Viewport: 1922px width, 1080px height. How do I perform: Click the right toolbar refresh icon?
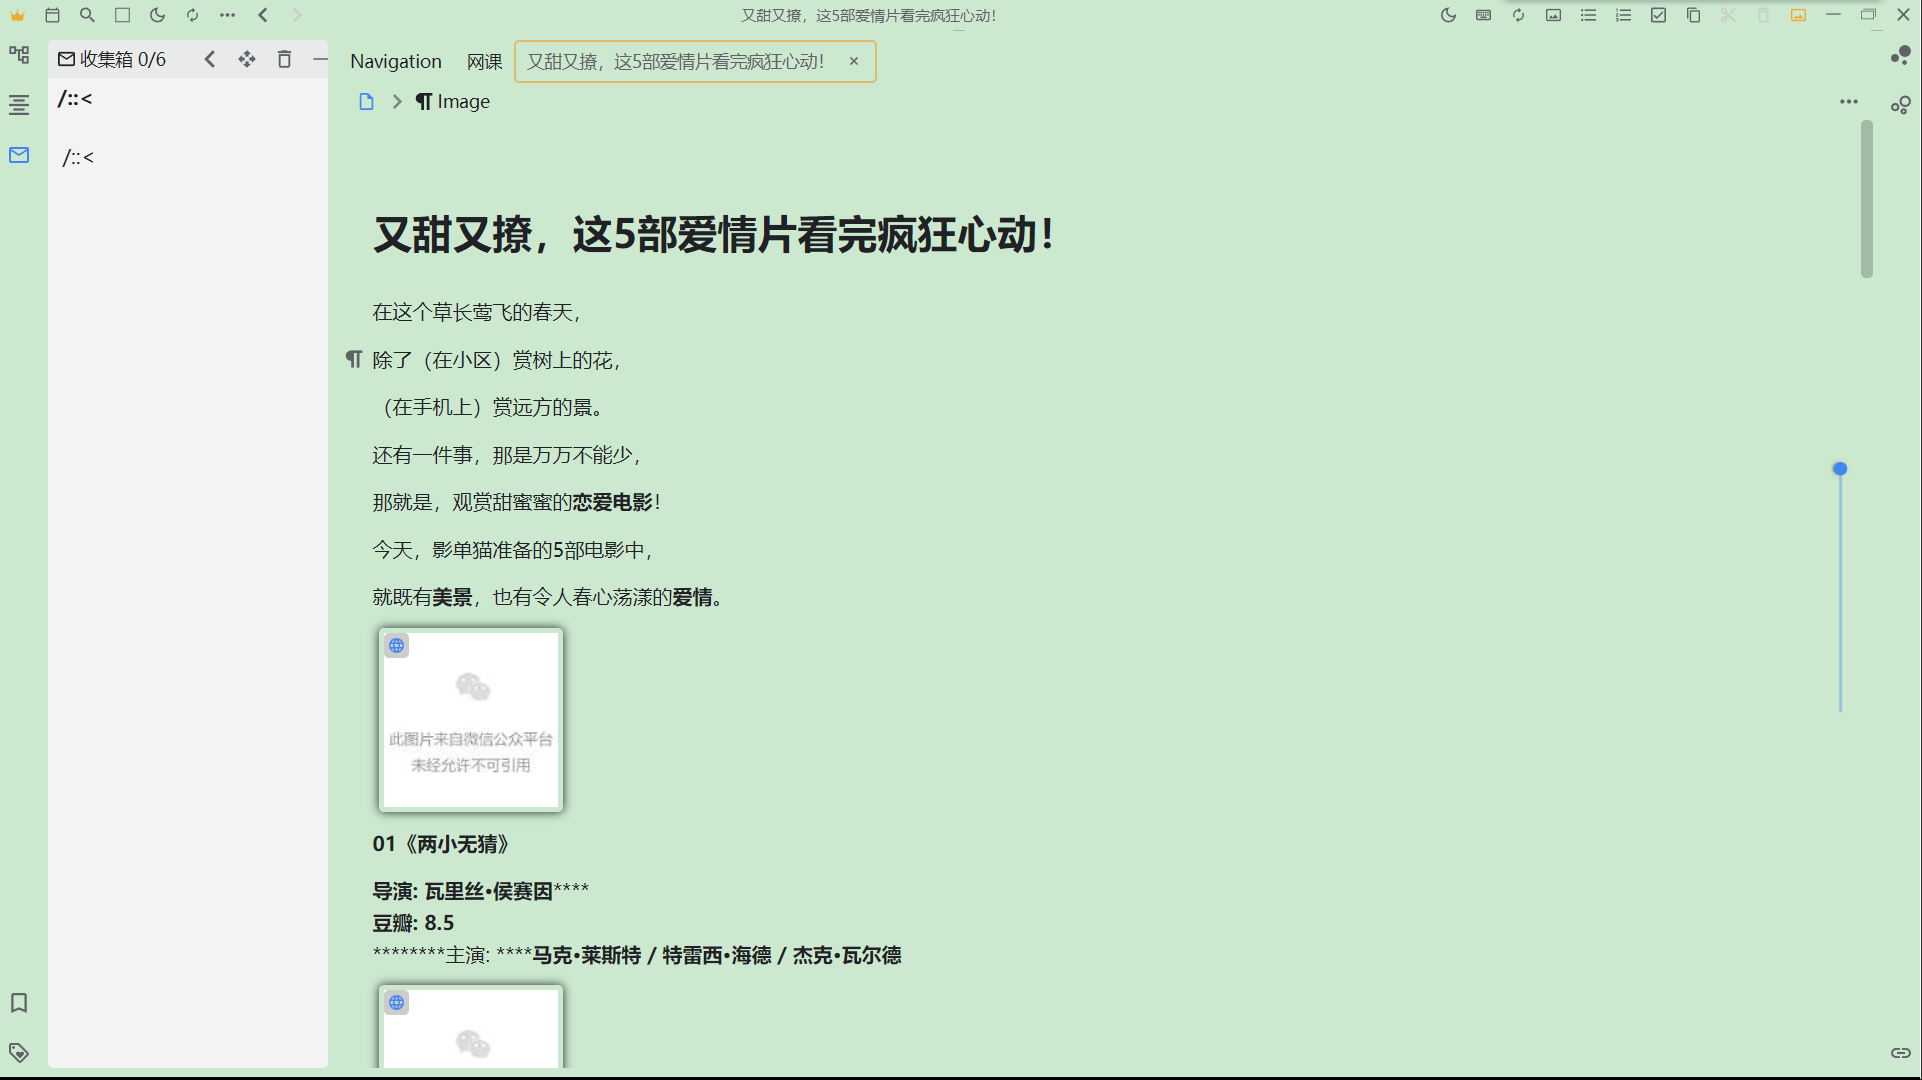[x=1518, y=15]
